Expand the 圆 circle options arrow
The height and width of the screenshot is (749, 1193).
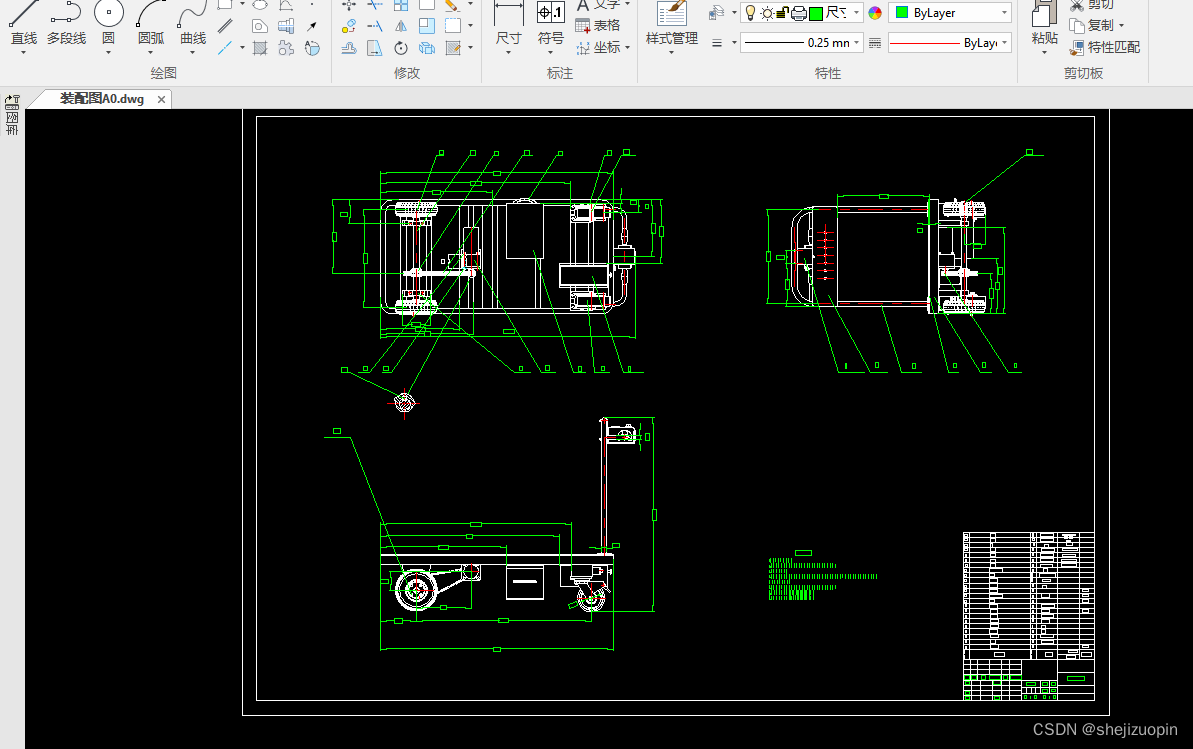109,53
